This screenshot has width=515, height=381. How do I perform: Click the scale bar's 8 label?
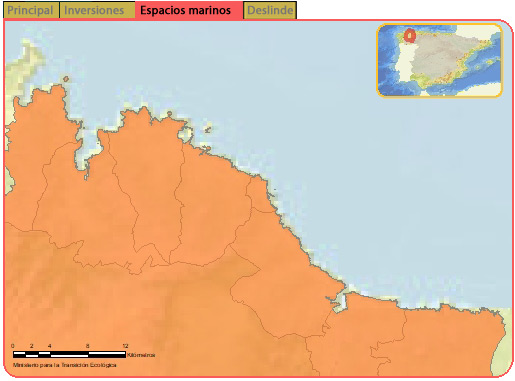coord(87,346)
